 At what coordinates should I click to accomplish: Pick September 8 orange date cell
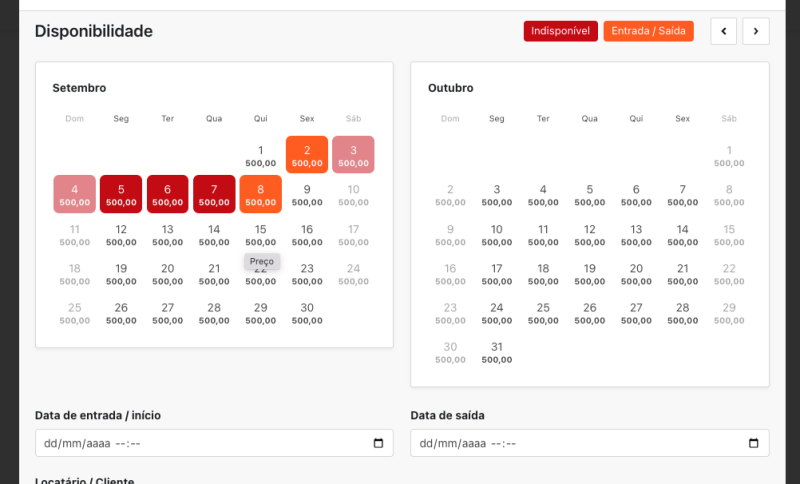coord(260,194)
